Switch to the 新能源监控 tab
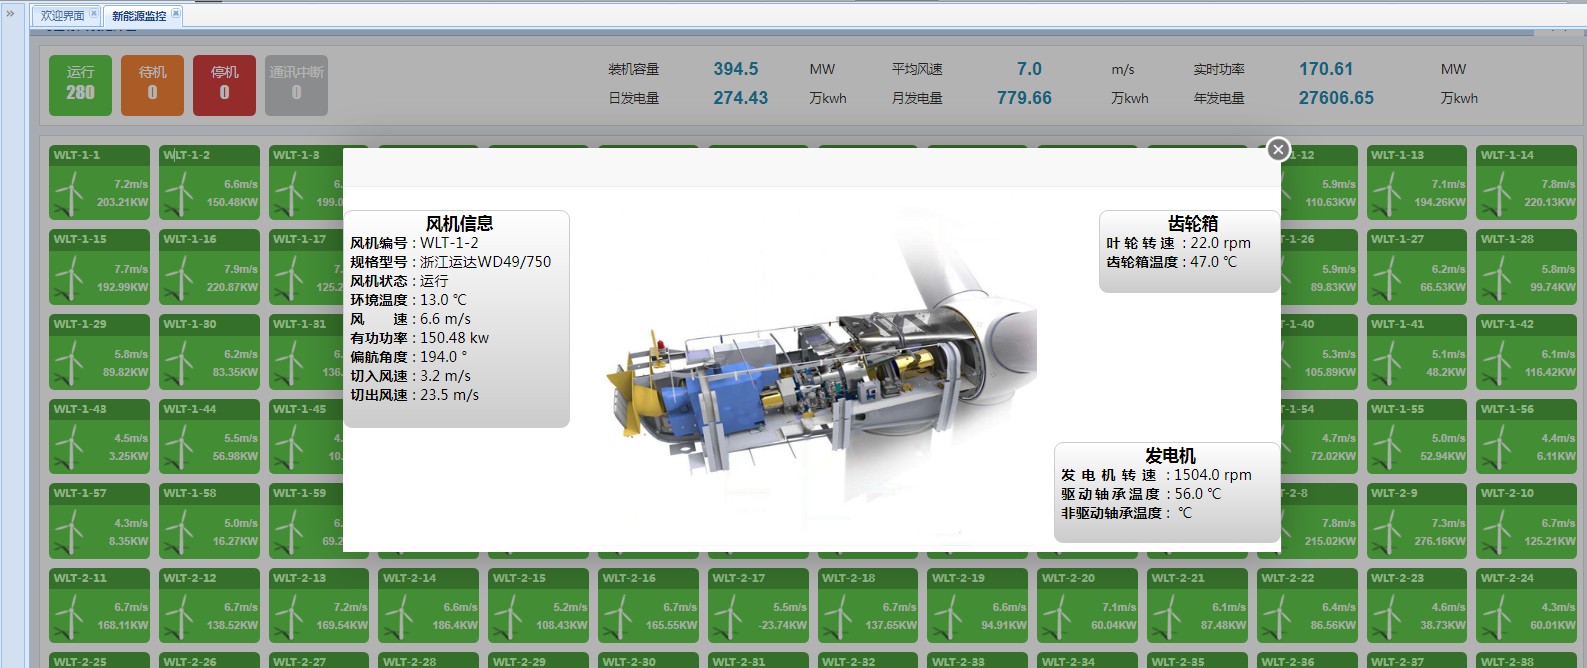1587x668 pixels. [139, 15]
